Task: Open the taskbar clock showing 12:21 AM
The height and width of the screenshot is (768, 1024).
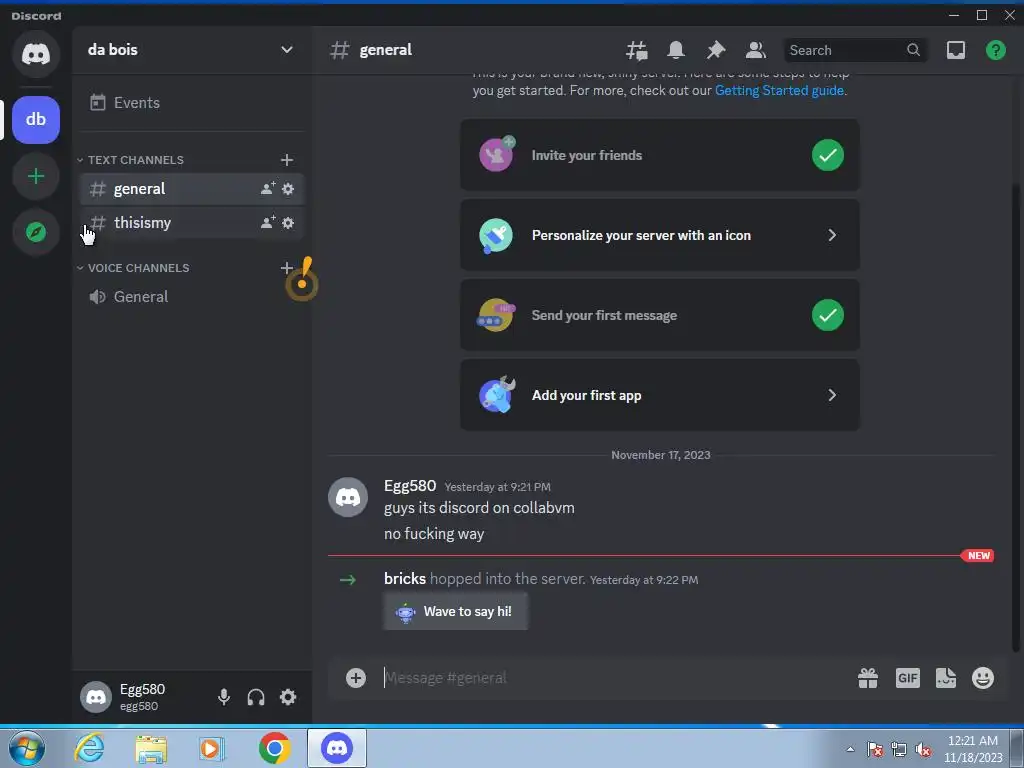Action: [973, 749]
